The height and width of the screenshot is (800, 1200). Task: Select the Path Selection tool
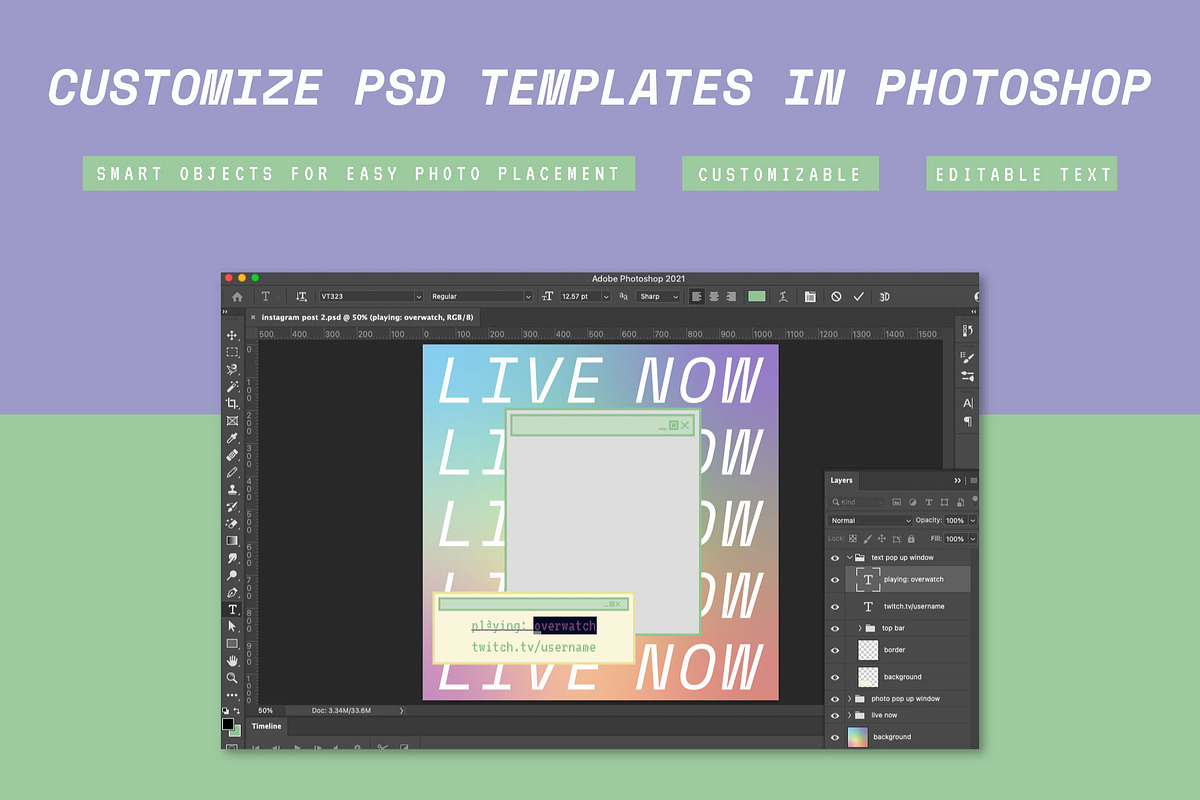coord(232,626)
